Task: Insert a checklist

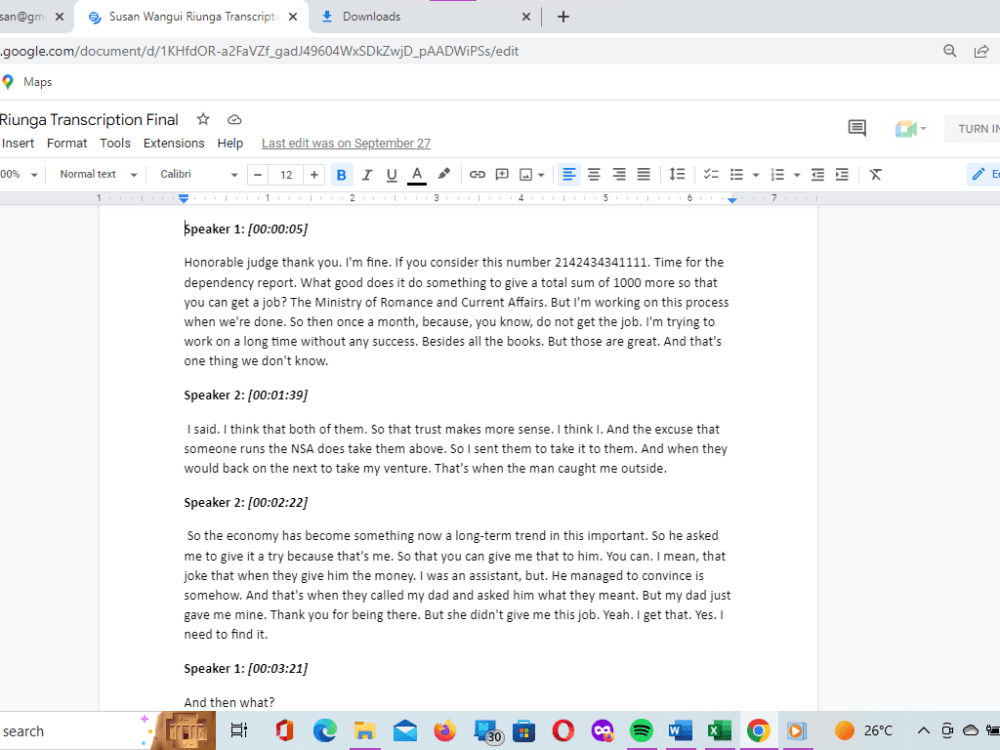Action: (710, 174)
